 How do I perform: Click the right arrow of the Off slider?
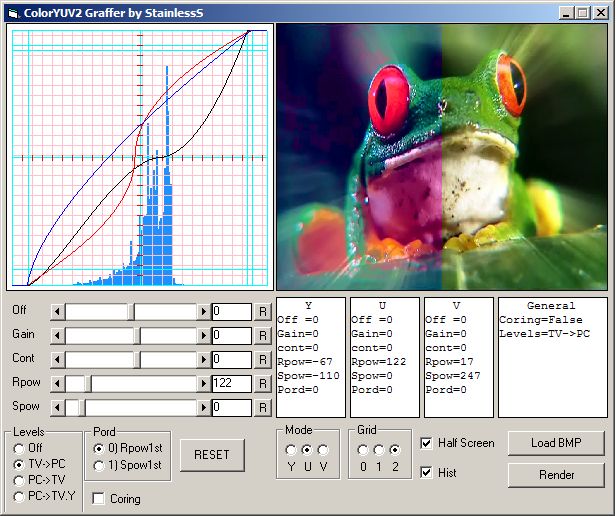coord(203,312)
